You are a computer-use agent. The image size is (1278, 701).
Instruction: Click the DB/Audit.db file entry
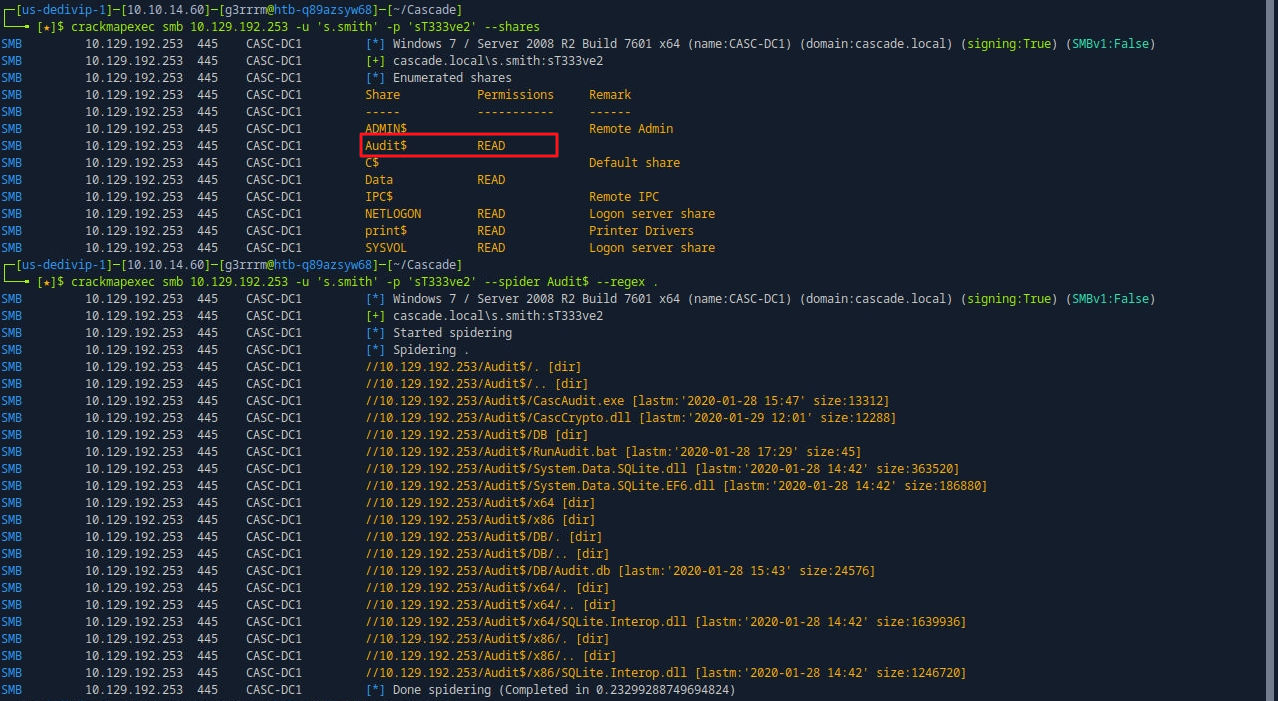[620, 571]
